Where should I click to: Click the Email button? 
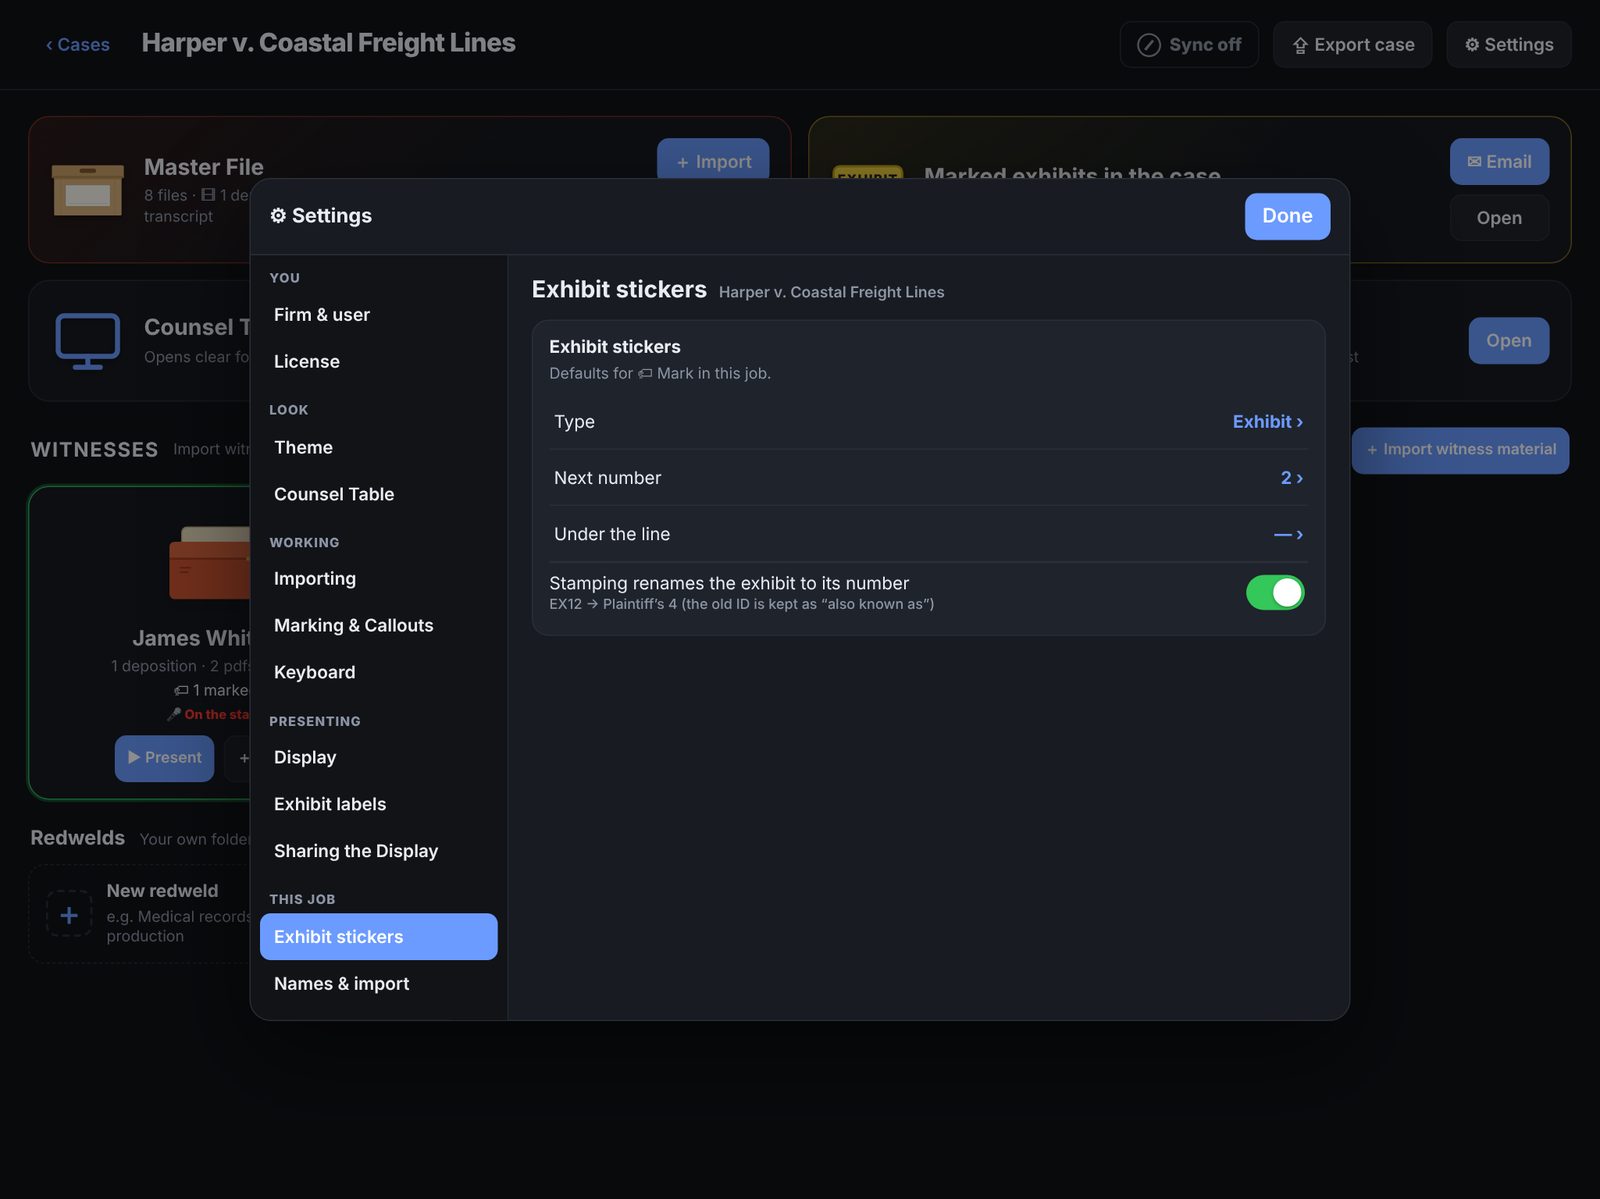coord(1499,162)
